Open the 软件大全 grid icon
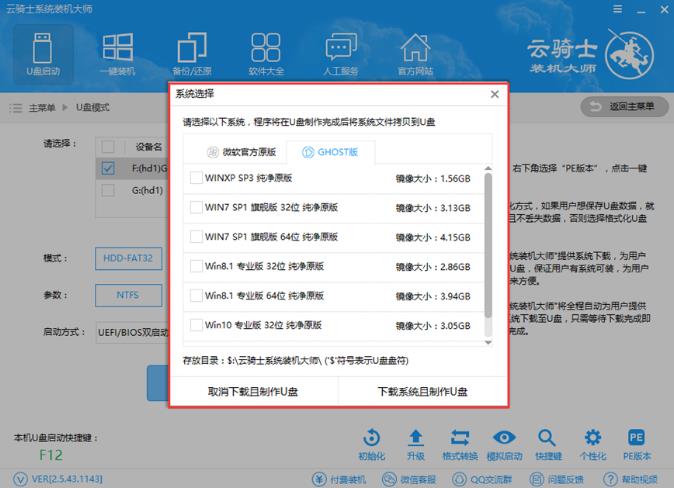Viewport: 674px width, 488px height. click(x=266, y=54)
